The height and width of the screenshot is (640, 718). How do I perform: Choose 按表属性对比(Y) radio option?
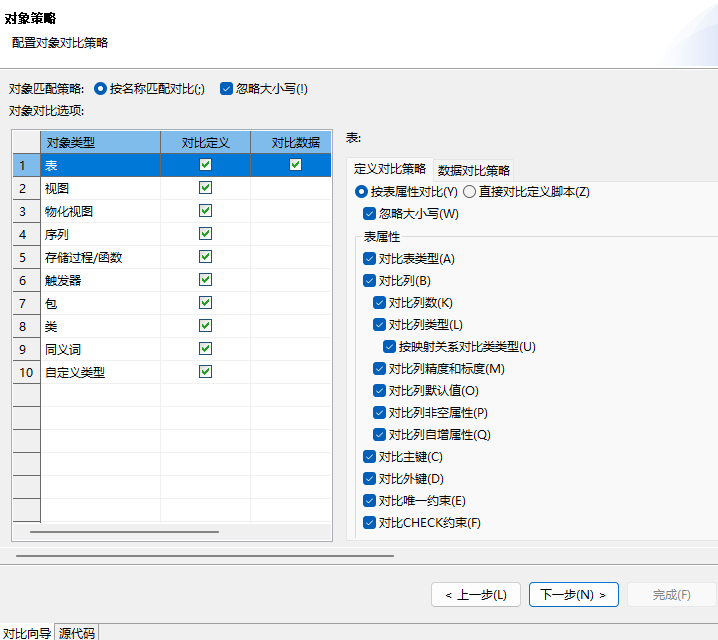[361, 192]
